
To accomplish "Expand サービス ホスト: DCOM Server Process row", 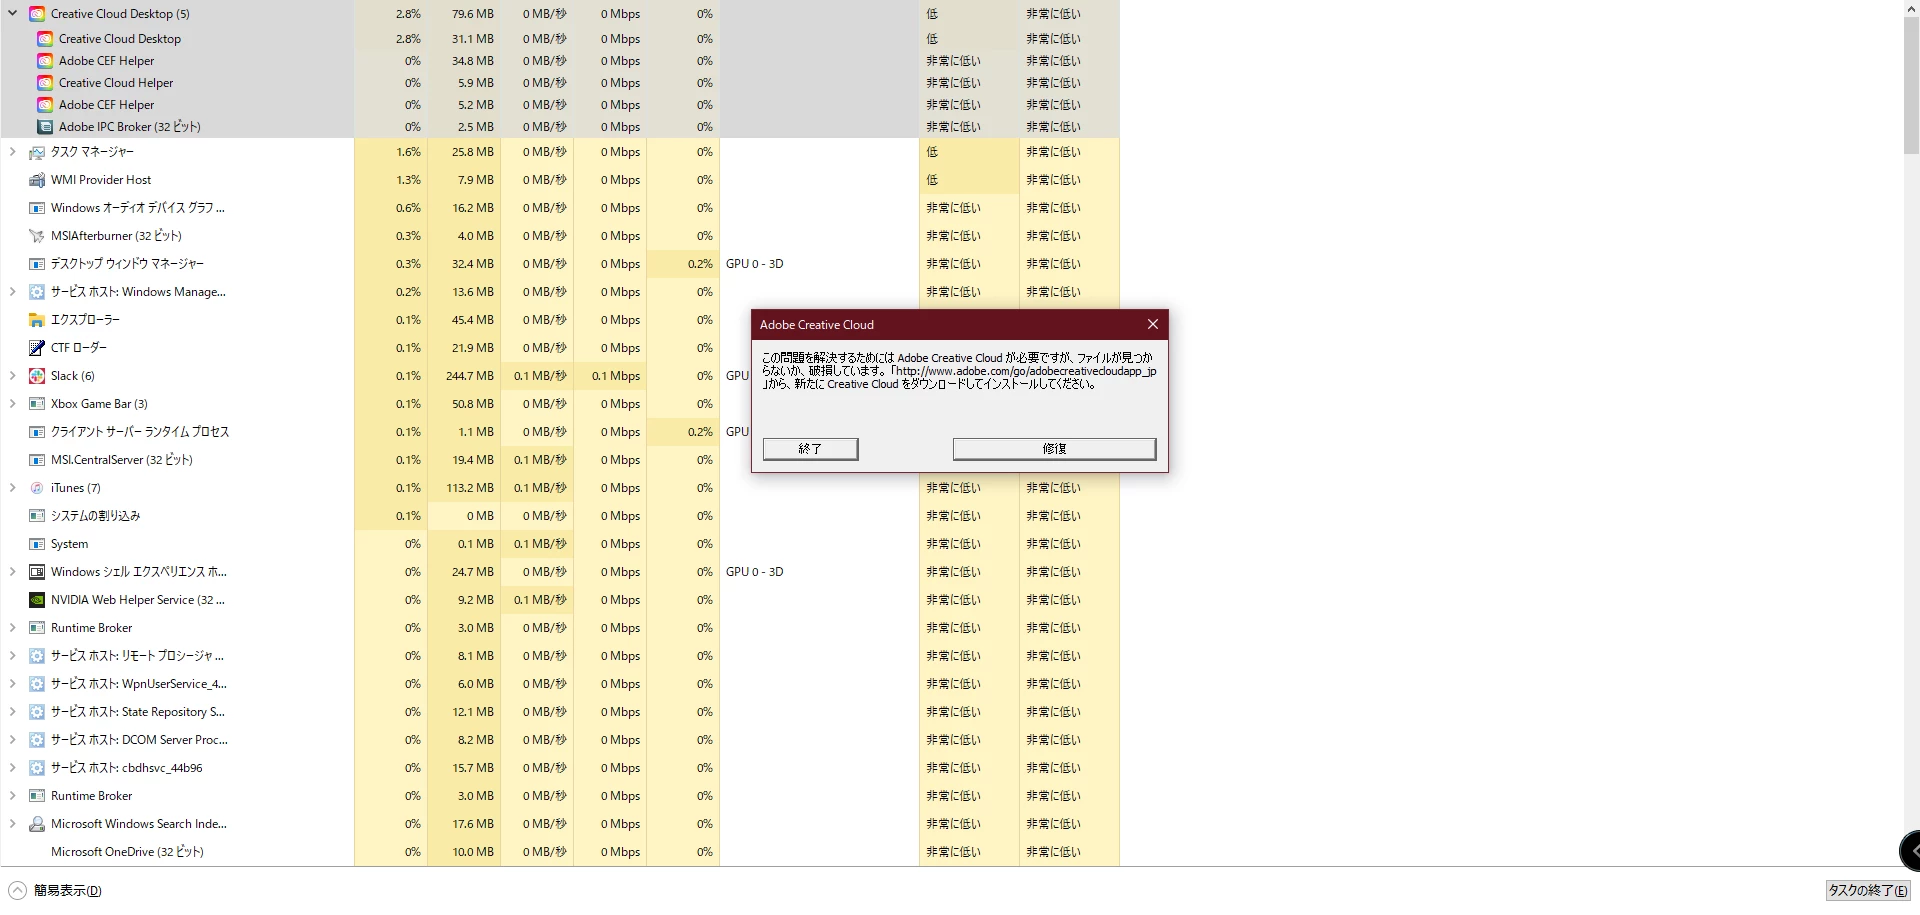I will tap(12, 740).
